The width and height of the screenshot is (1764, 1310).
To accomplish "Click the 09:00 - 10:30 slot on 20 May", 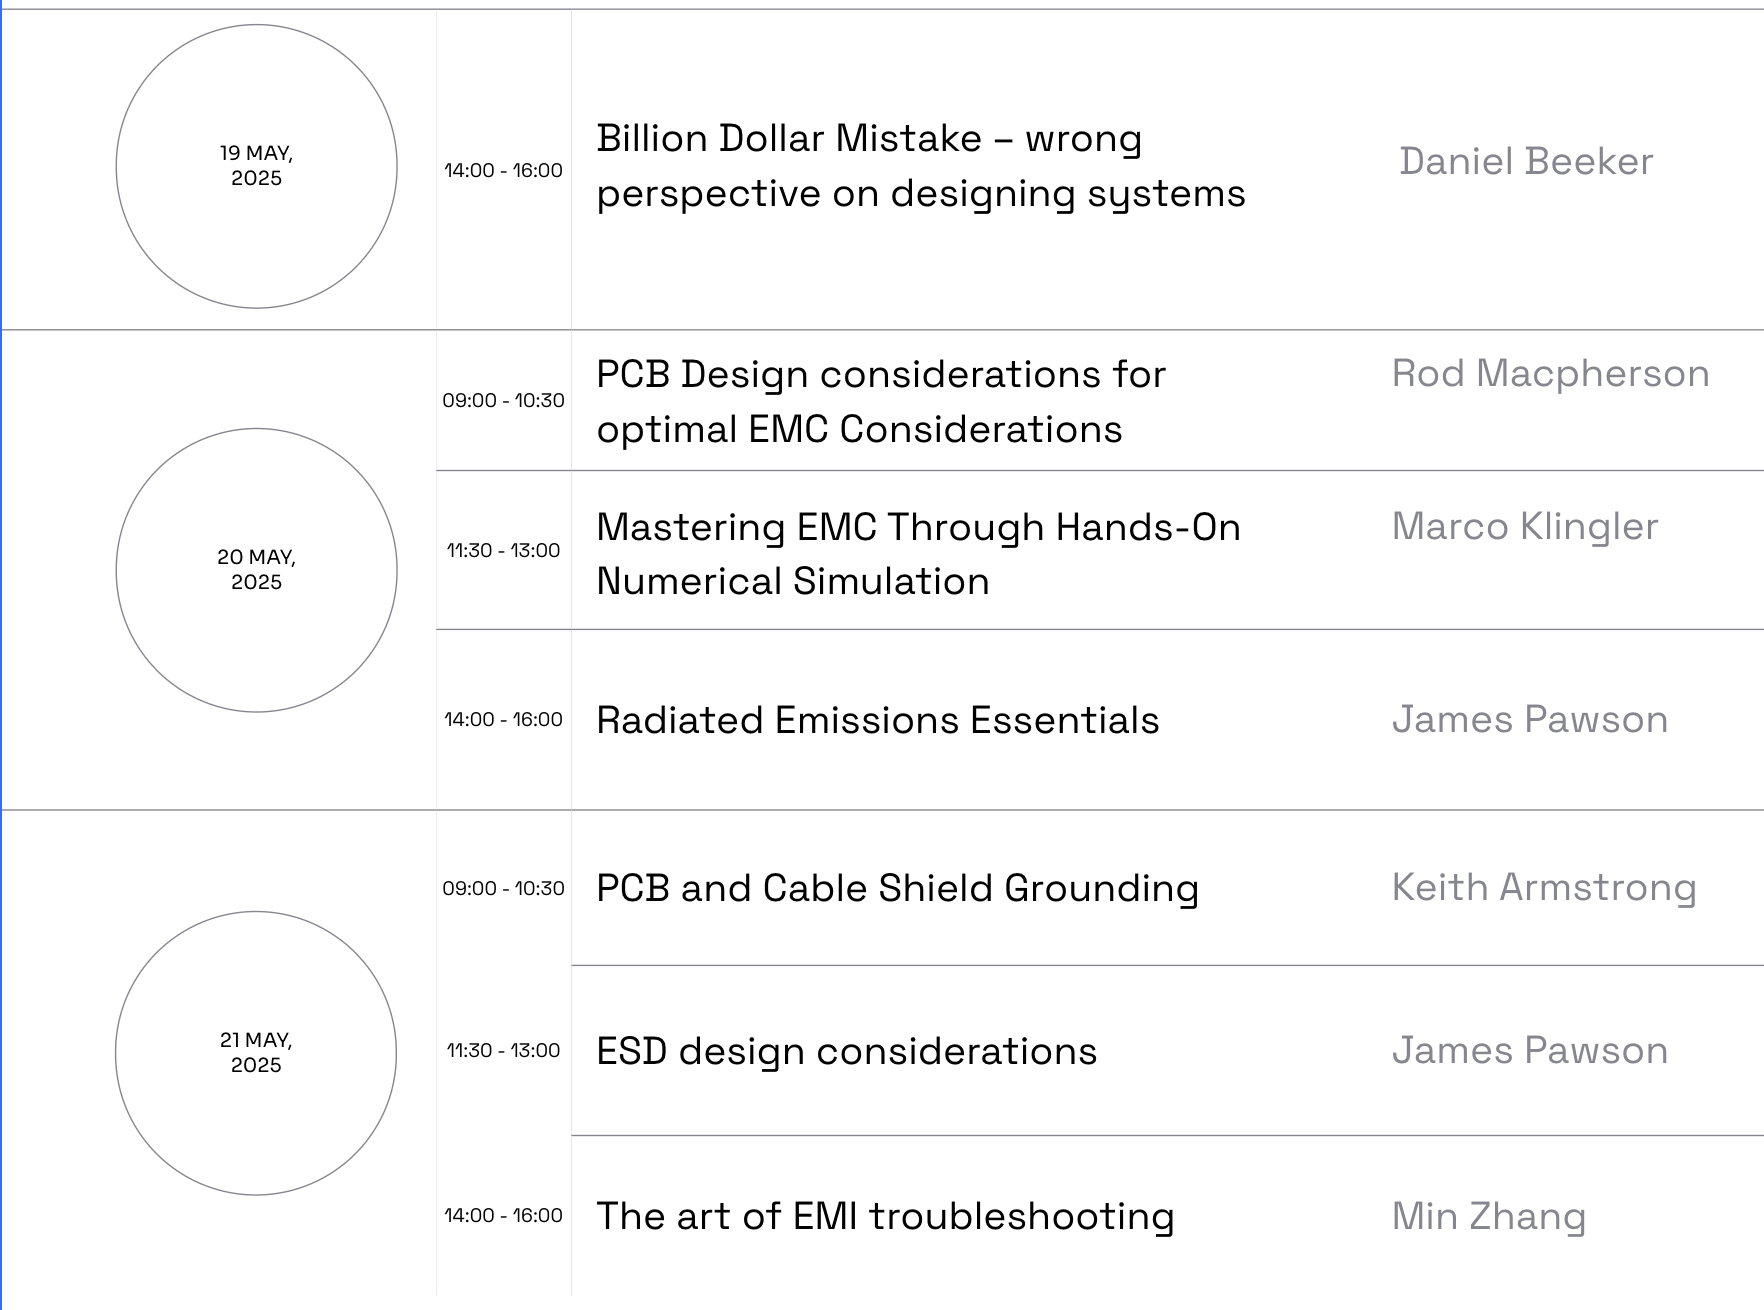I will point(504,400).
